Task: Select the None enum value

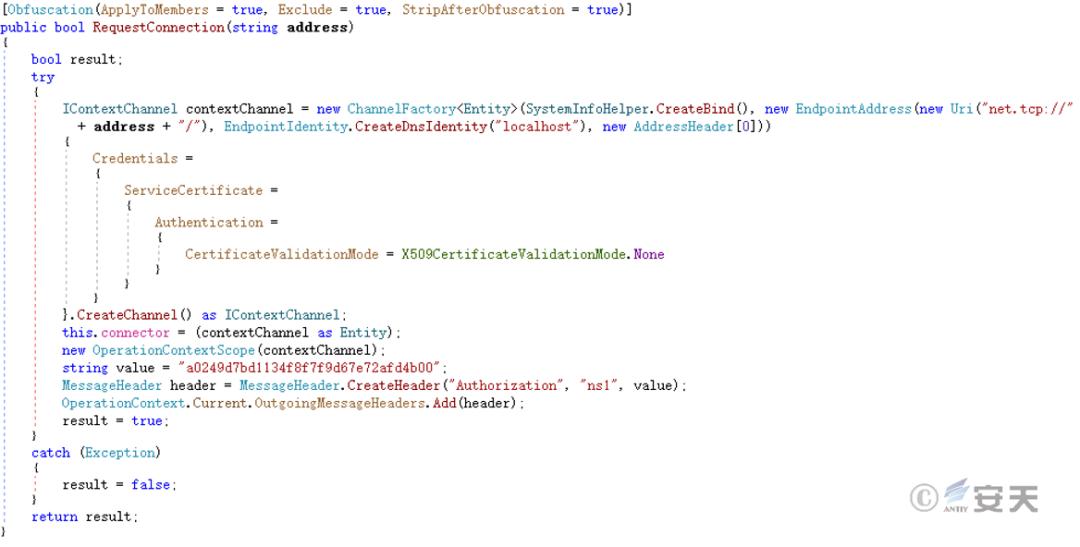Action: pyautogui.click(x=649, y=254)
